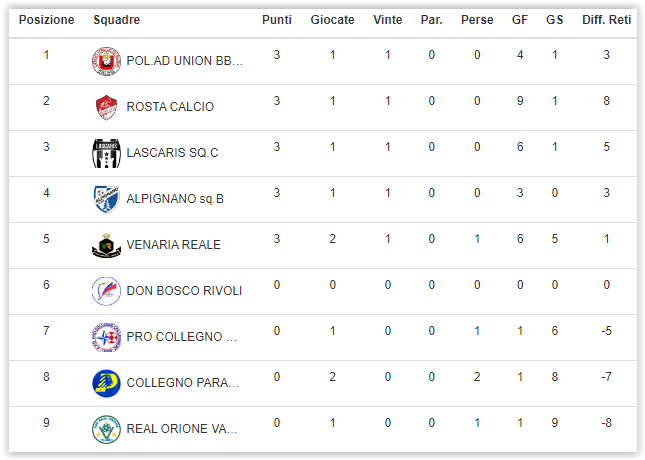Sort by the Punti column header
Screen dimensions: 645x460
tap(277, 20)
